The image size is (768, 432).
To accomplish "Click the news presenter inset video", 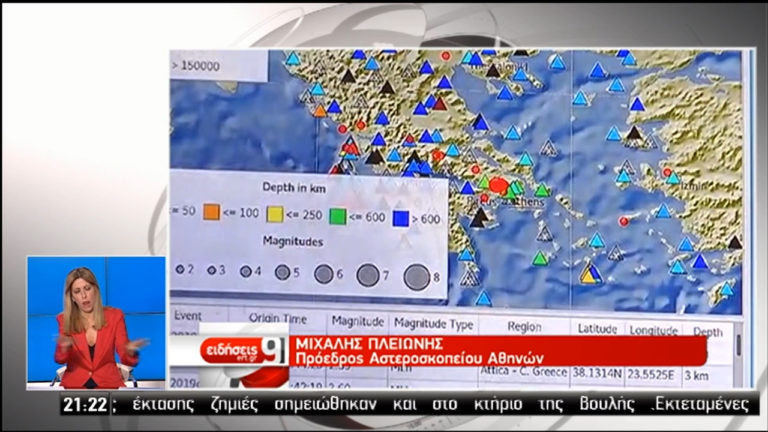I will click(x=96, y=322).
